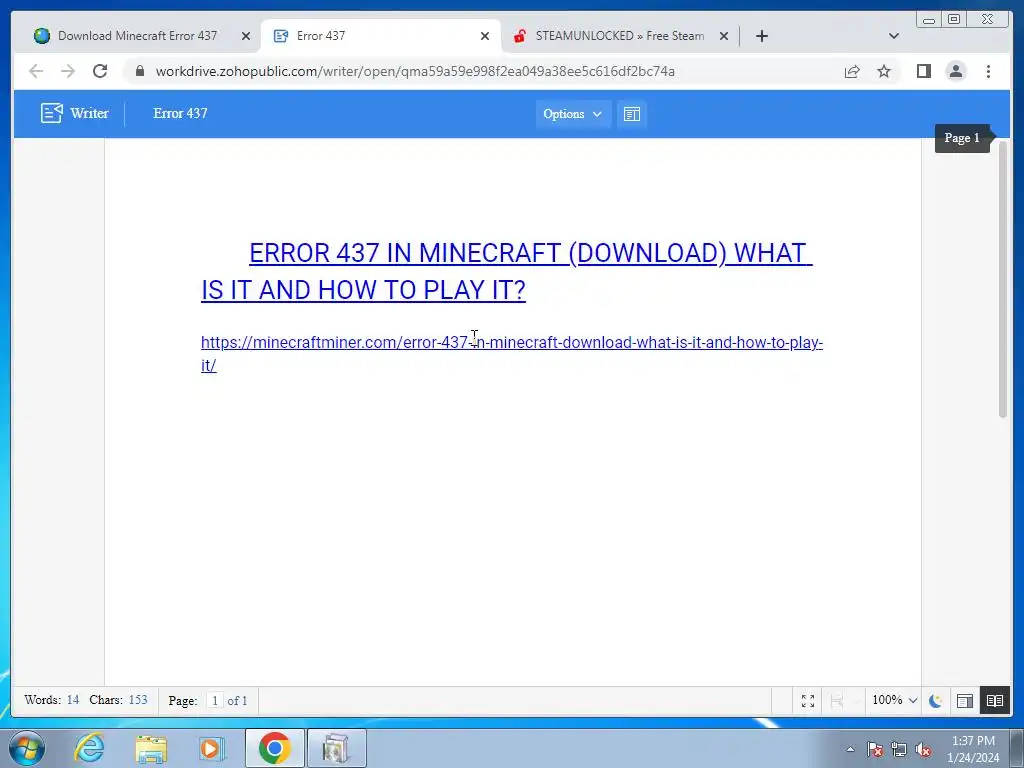Image resolution: width=1024 pixels, height=768 pixels.
Task: Open File Explorer from the taskbar
Action: tap(150, 748)
